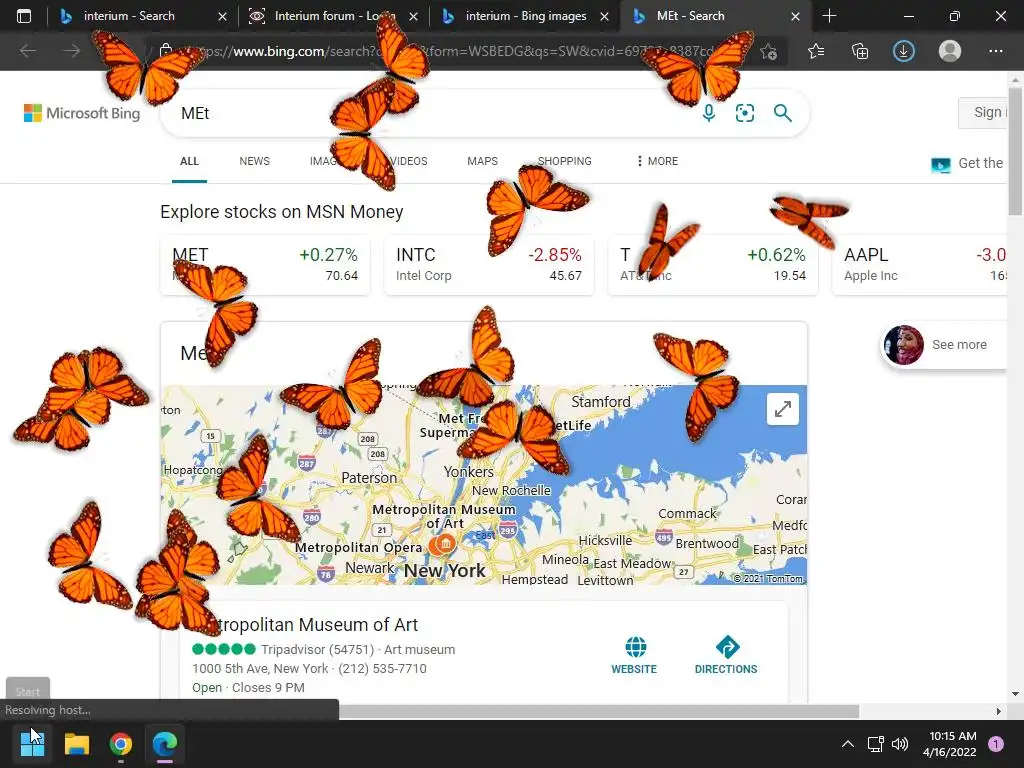Expand the map to full view
The image size is (1024, 768).
click(x=782, y=409)
